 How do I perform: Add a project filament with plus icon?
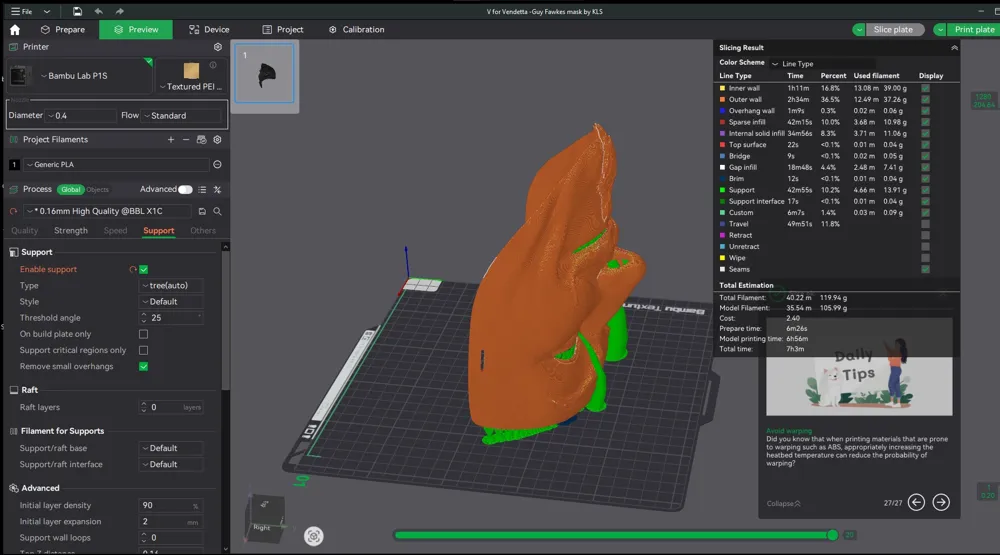[171, 140]
